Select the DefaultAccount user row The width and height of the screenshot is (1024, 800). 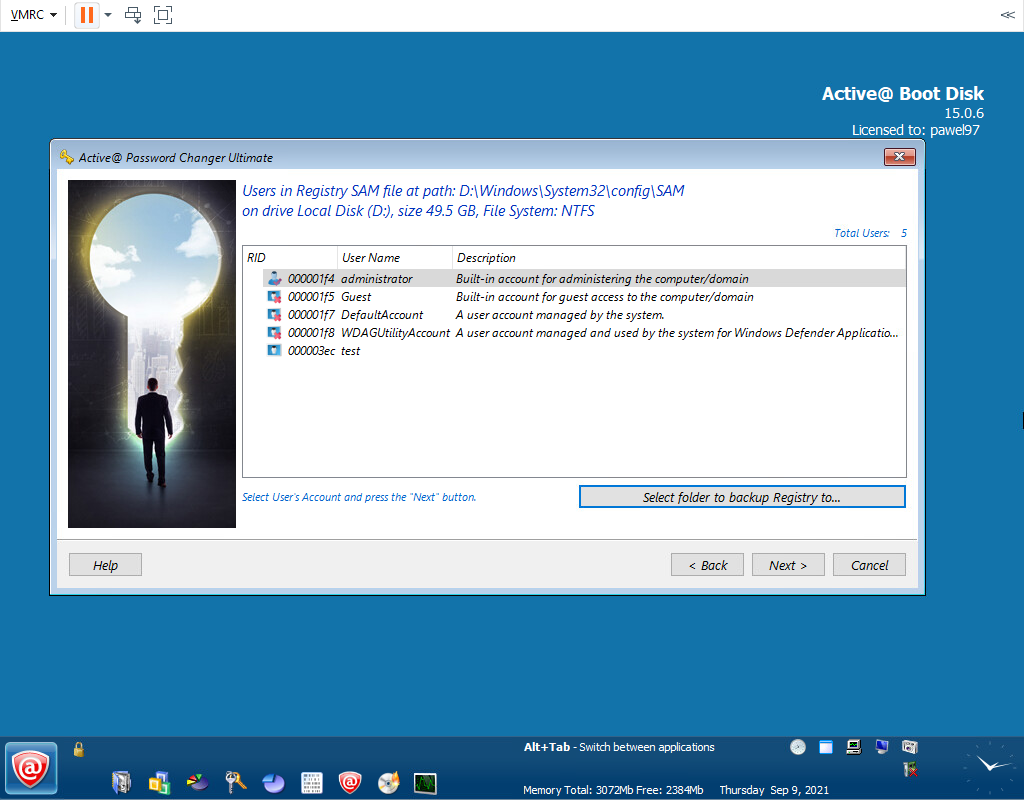pos(584,315)
